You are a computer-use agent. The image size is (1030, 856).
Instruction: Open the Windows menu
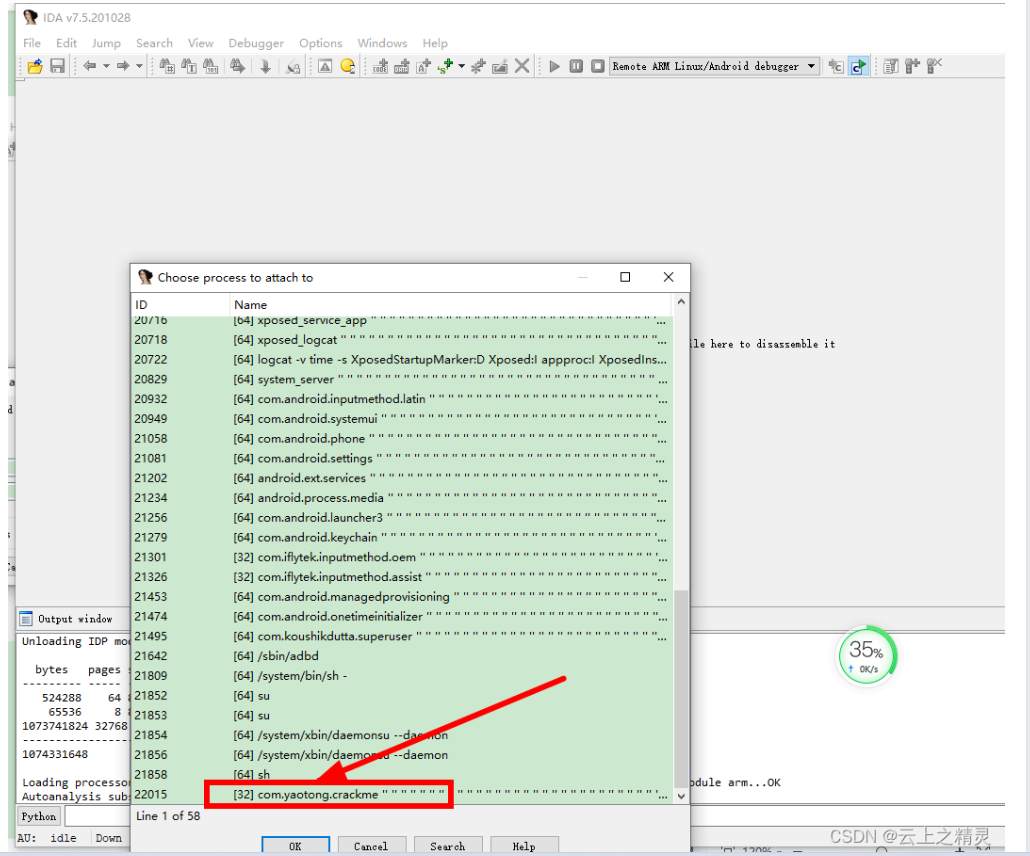(x=382, y=43)
